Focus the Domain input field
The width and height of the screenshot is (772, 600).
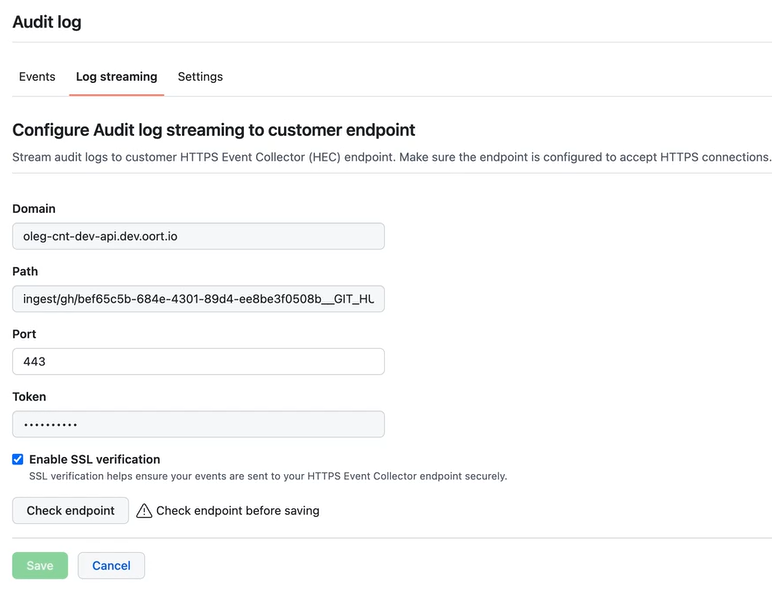pyautogui.click(x=198, y=236)
